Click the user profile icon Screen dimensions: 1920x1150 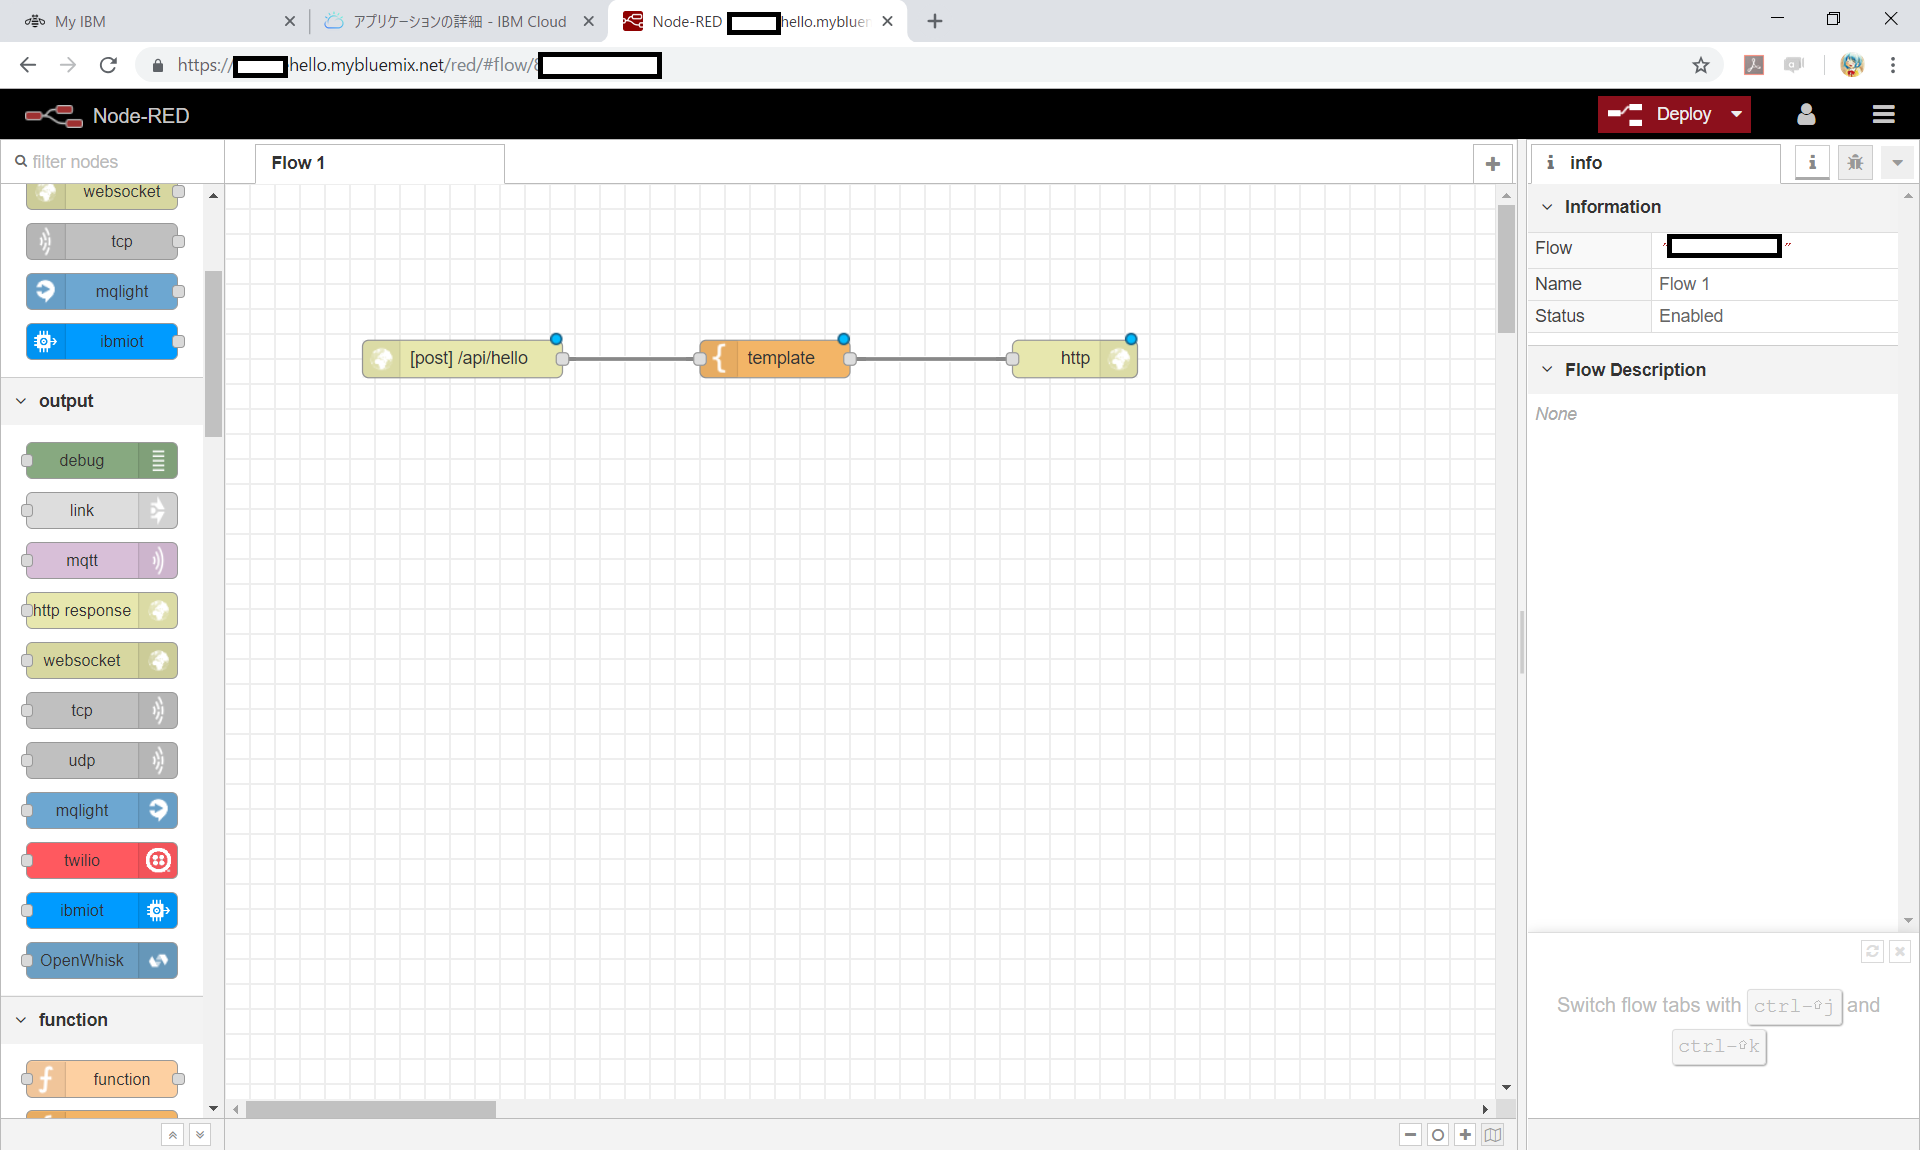(1805, 114)
